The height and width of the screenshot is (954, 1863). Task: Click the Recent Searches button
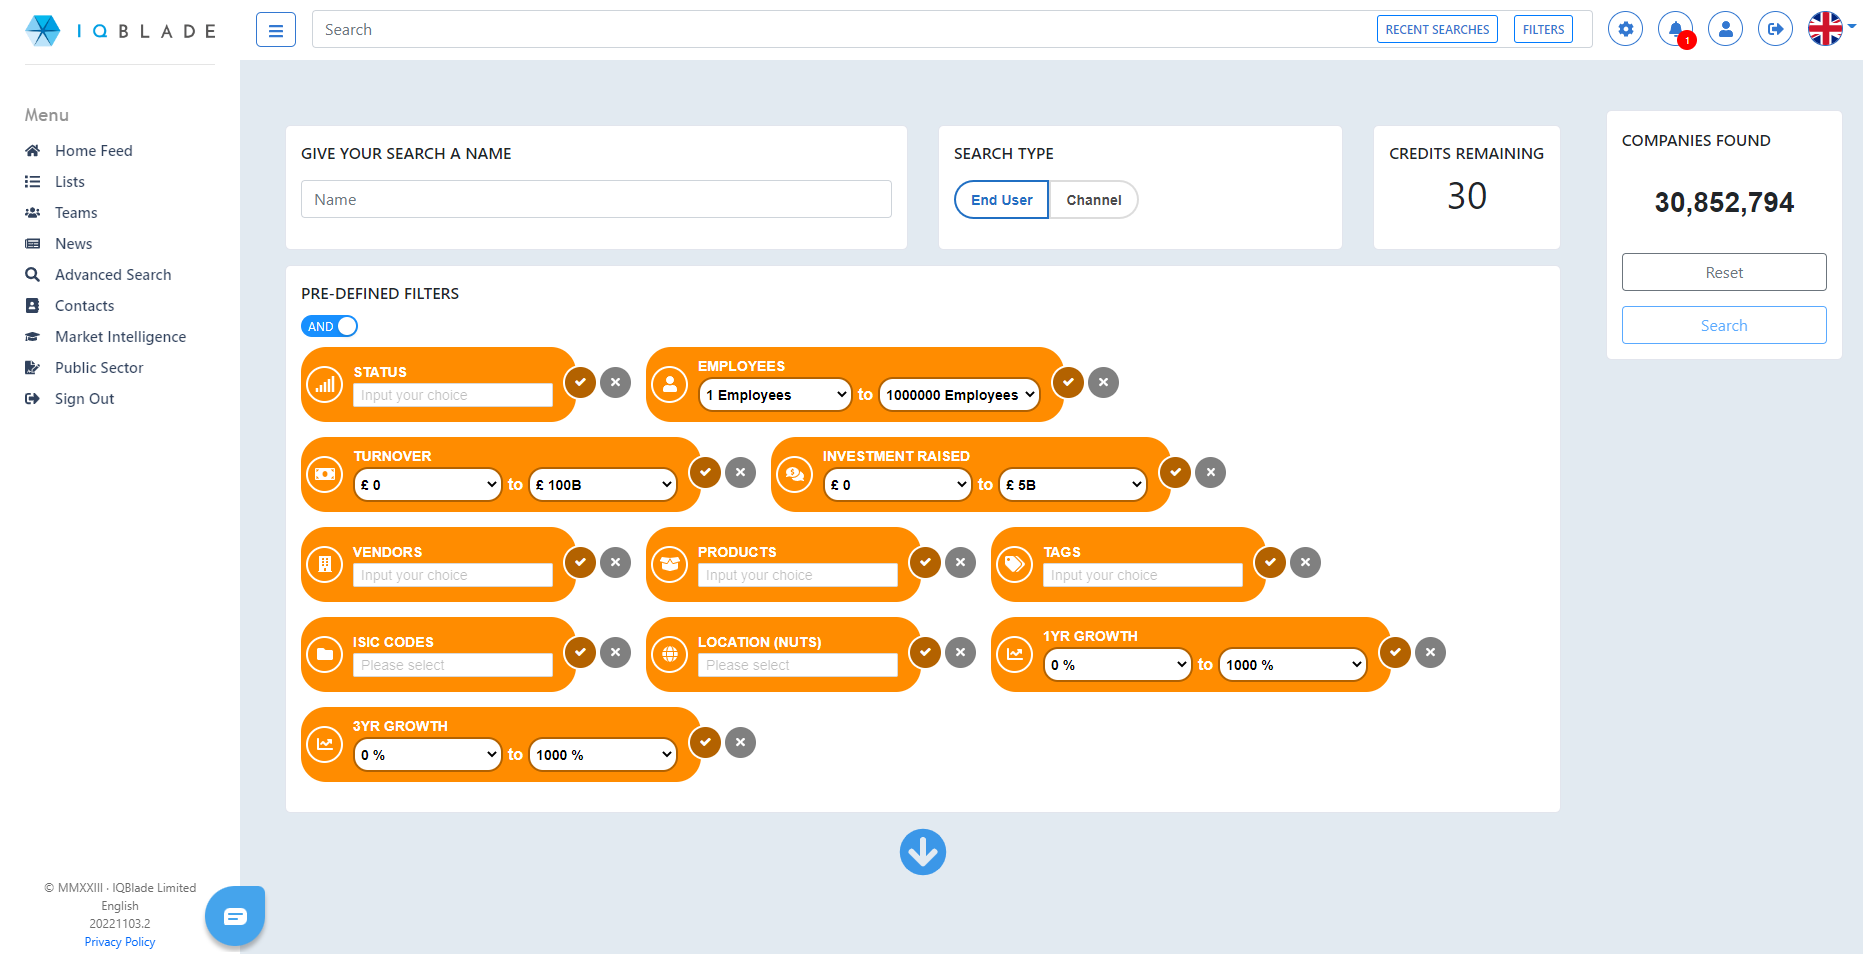[1437, 30]
